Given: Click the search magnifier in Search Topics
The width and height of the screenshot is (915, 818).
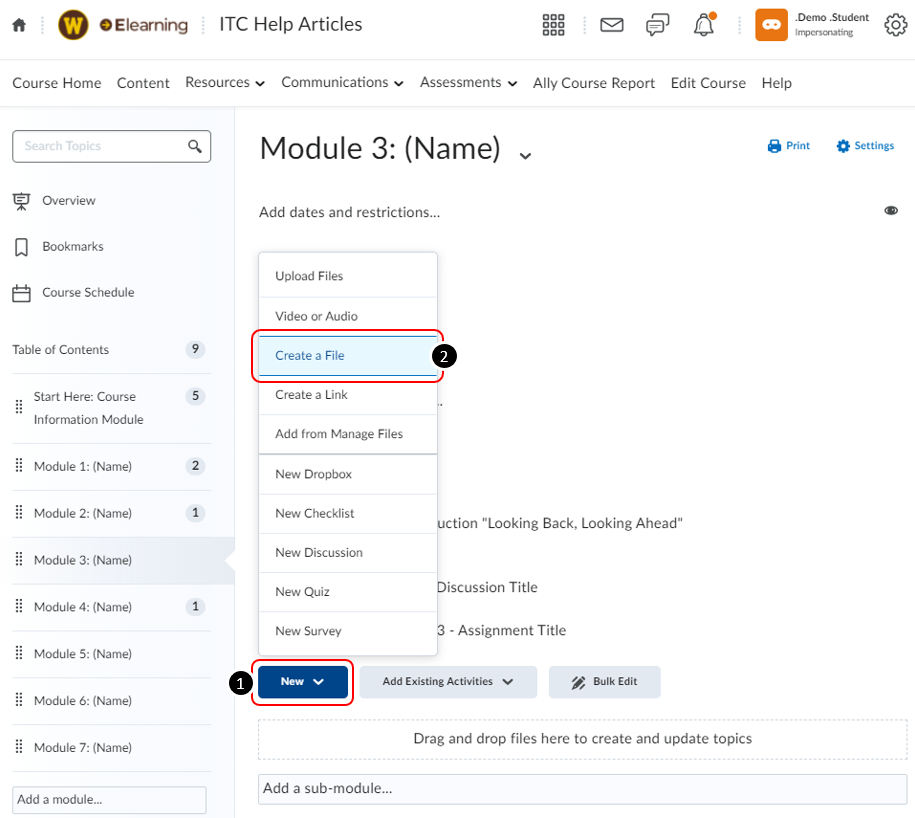Looking at the screenshot, I should pyautogui.click(x=195, y=146).
